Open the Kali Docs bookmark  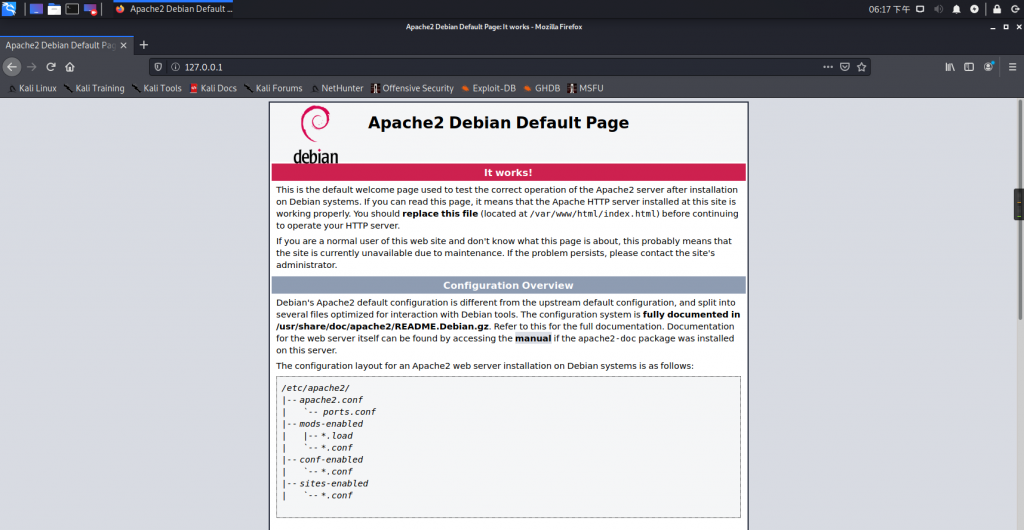(213, 88)
